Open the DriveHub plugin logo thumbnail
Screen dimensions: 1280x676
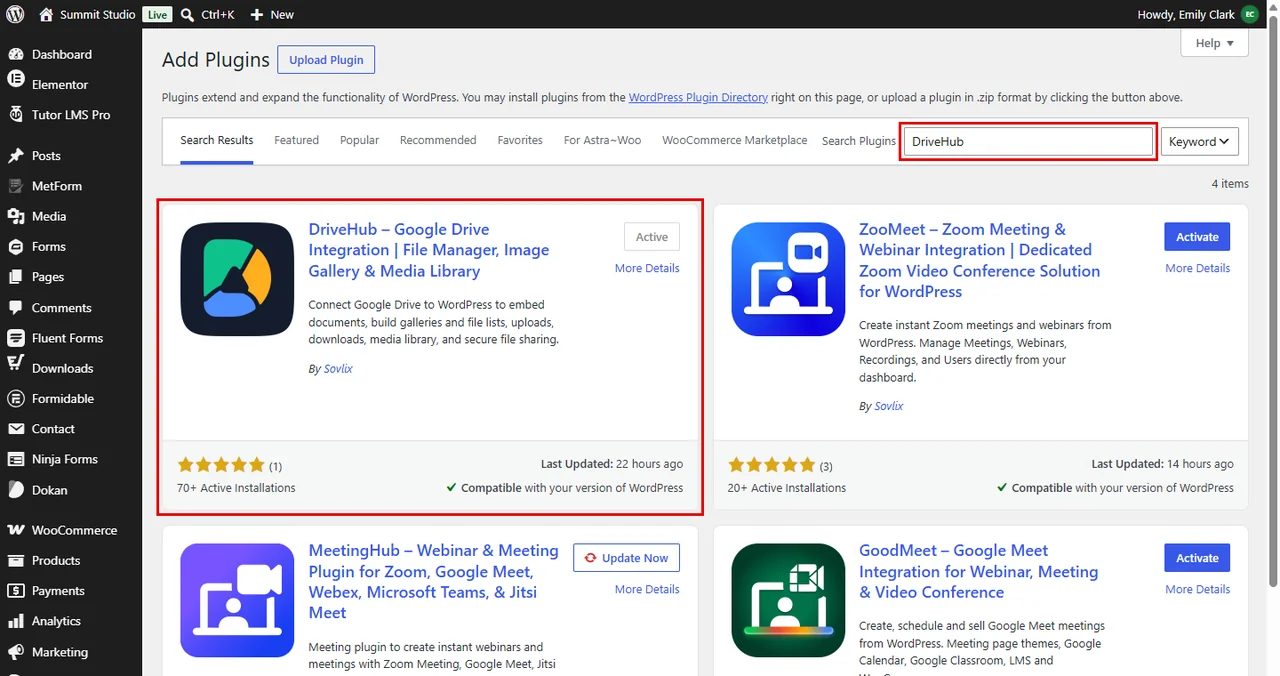click(x=237, y=279)
